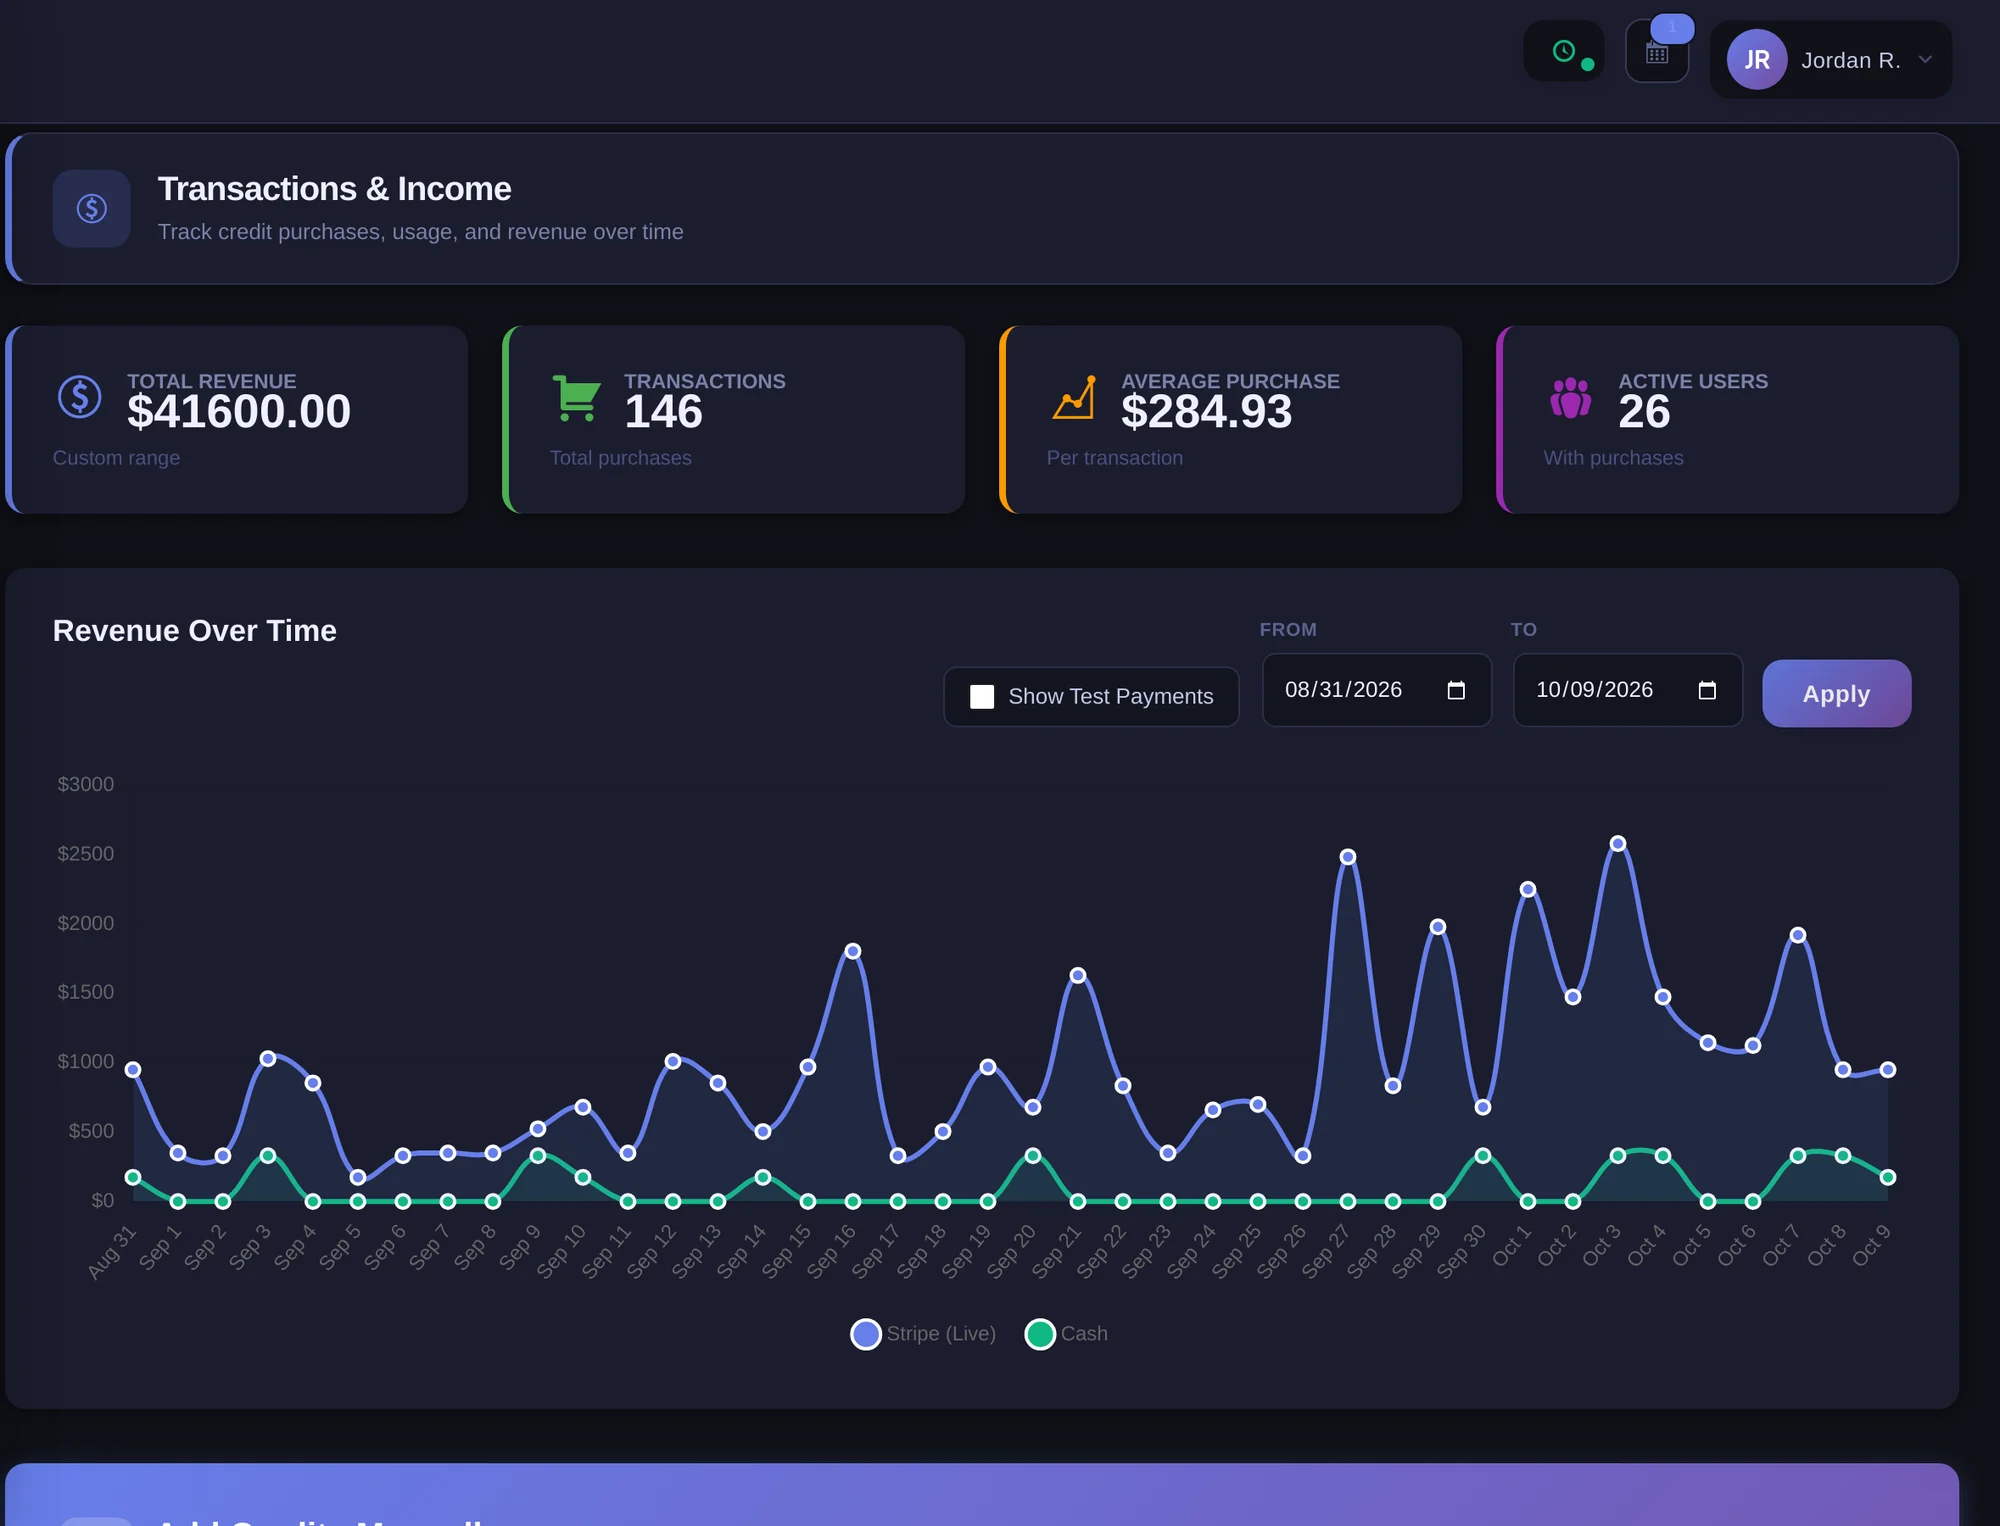Image resolution: width=2000 pixels, height=1526 pixels.
Task: Click the Transactions & Income dollar icon
Action: point(92,208)
